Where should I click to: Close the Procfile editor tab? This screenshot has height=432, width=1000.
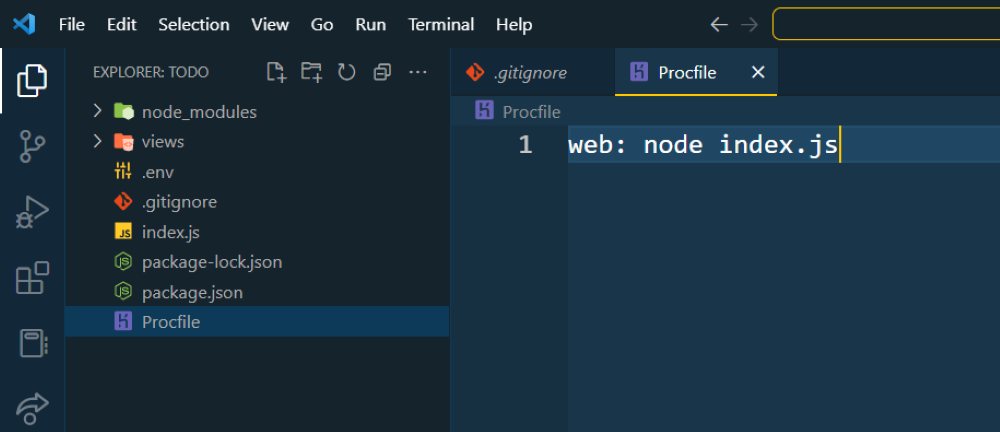pyautogui.click(x=758, y=72)
